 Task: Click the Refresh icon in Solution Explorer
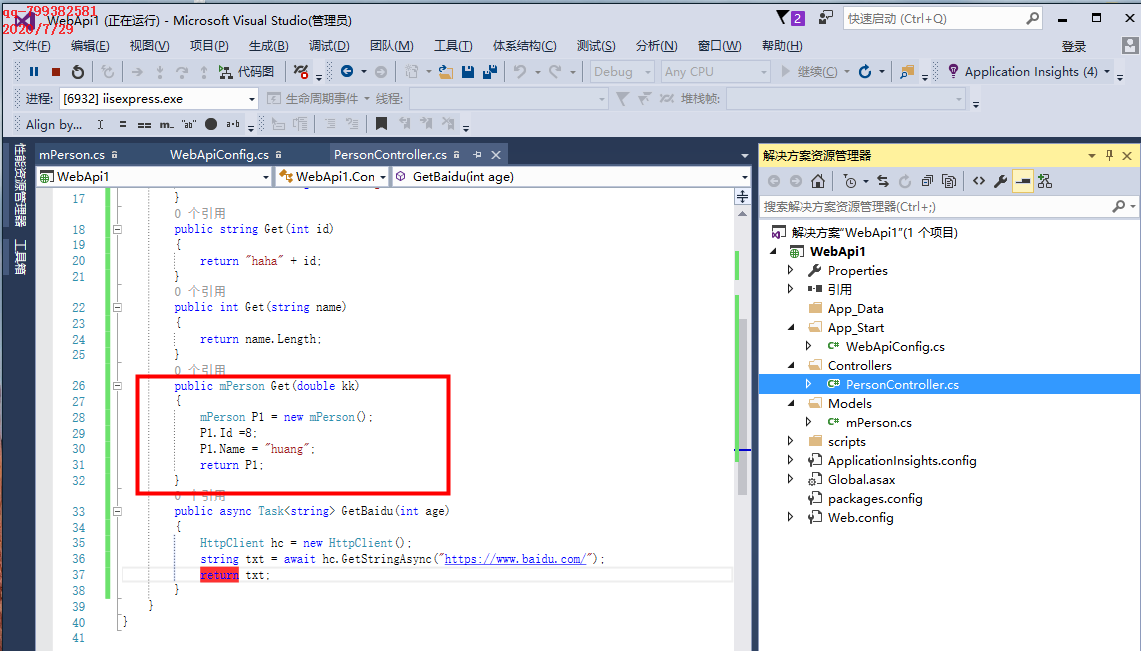[906, 181]
